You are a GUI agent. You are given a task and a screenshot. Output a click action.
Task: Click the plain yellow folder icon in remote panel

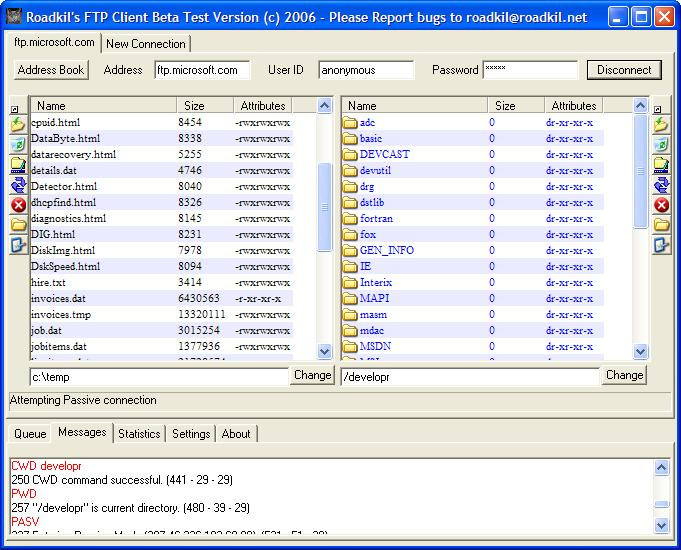[661, 225]
